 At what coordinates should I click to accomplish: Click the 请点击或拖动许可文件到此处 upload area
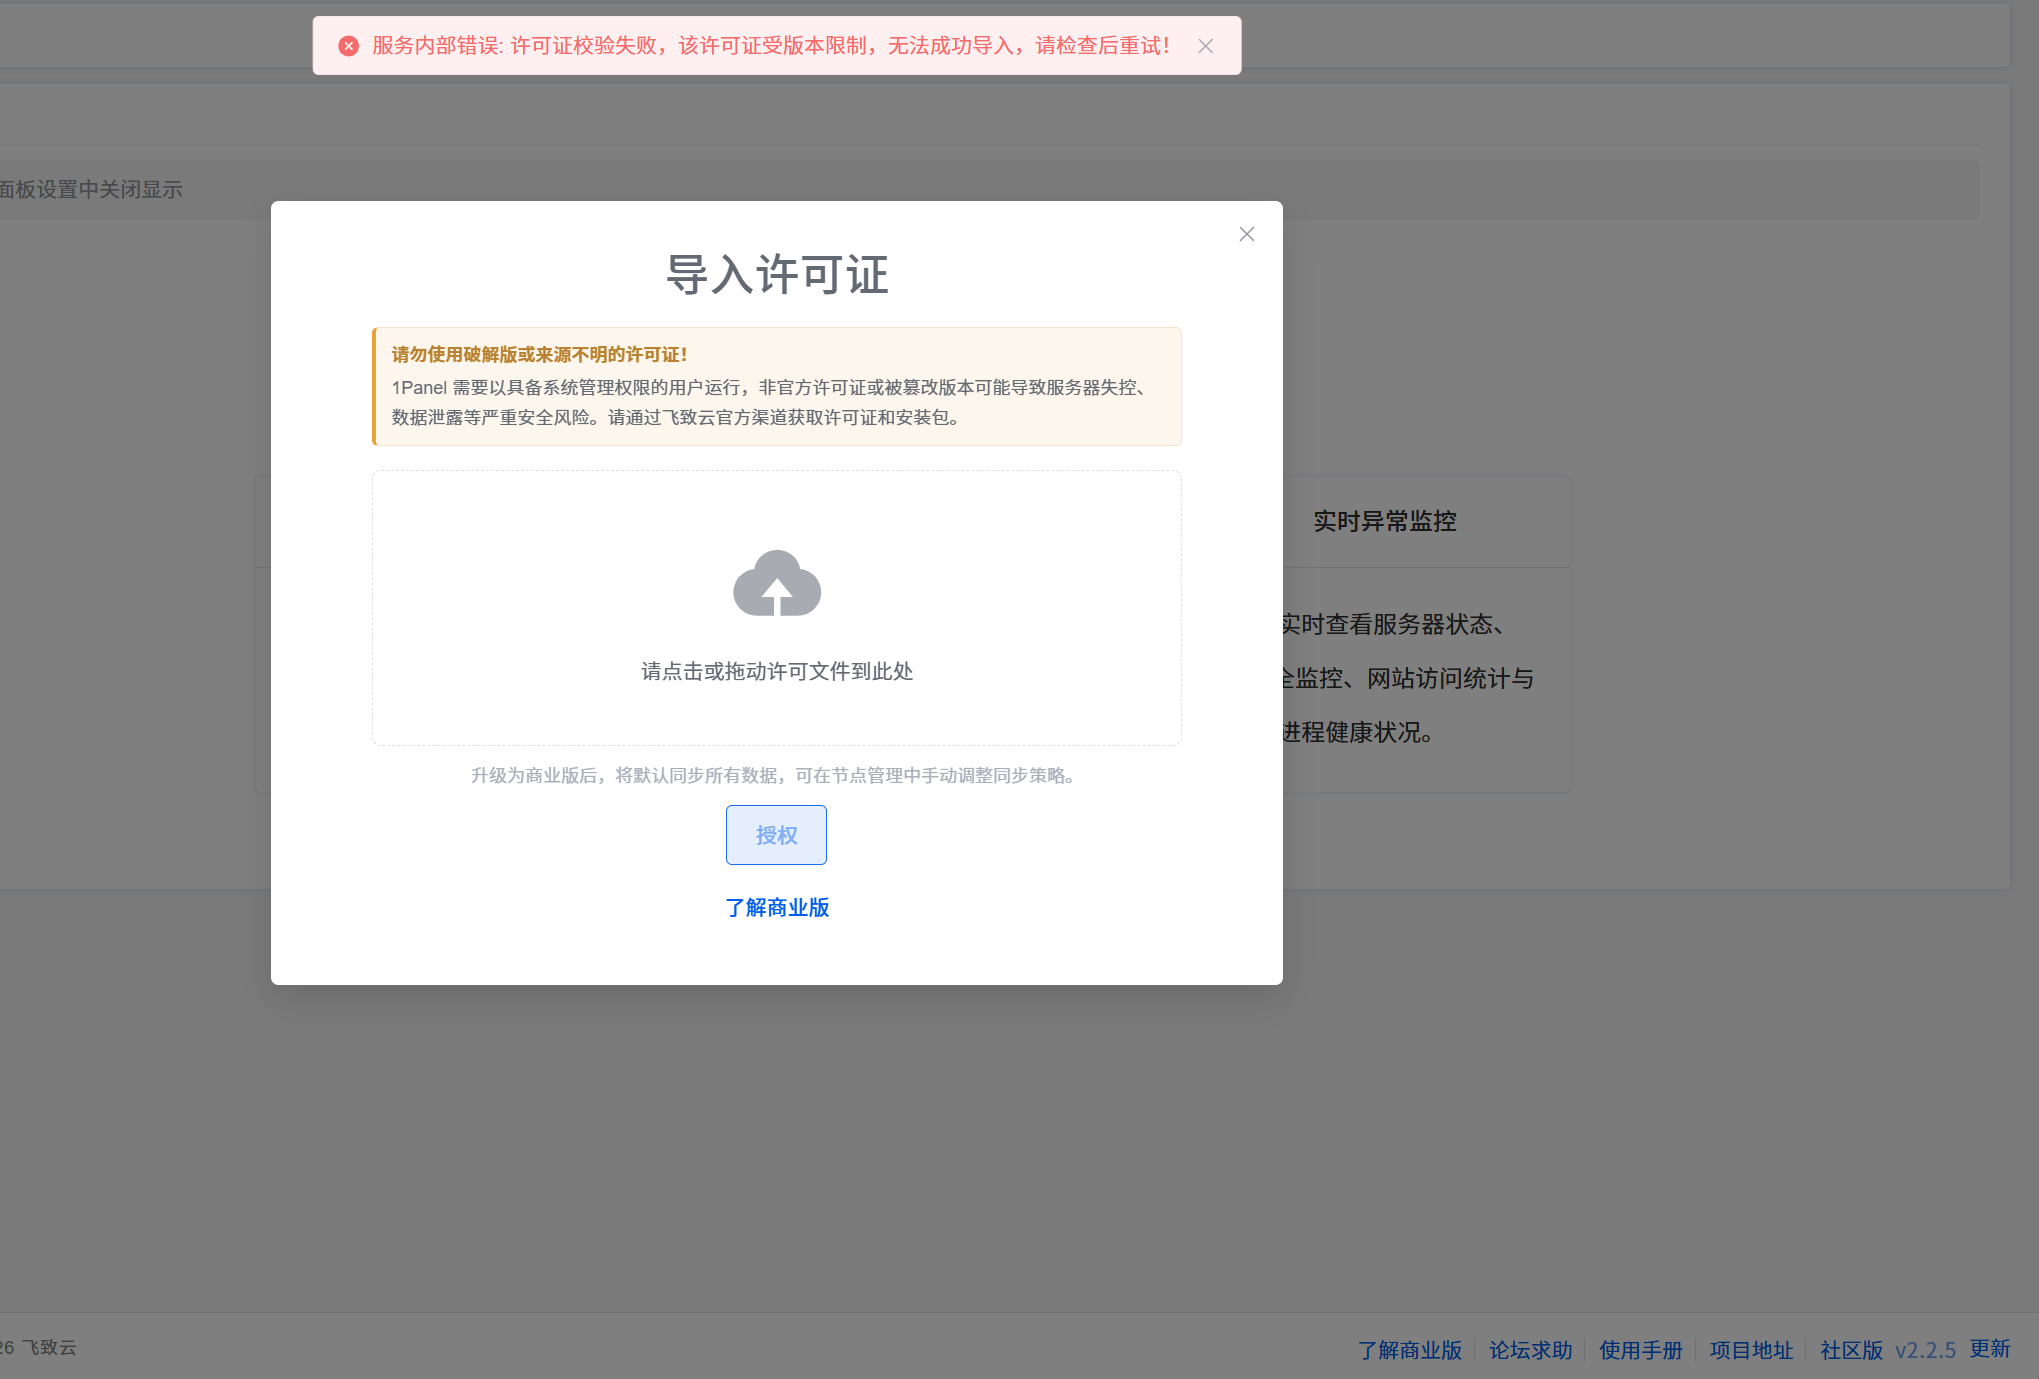coord(777,608)
